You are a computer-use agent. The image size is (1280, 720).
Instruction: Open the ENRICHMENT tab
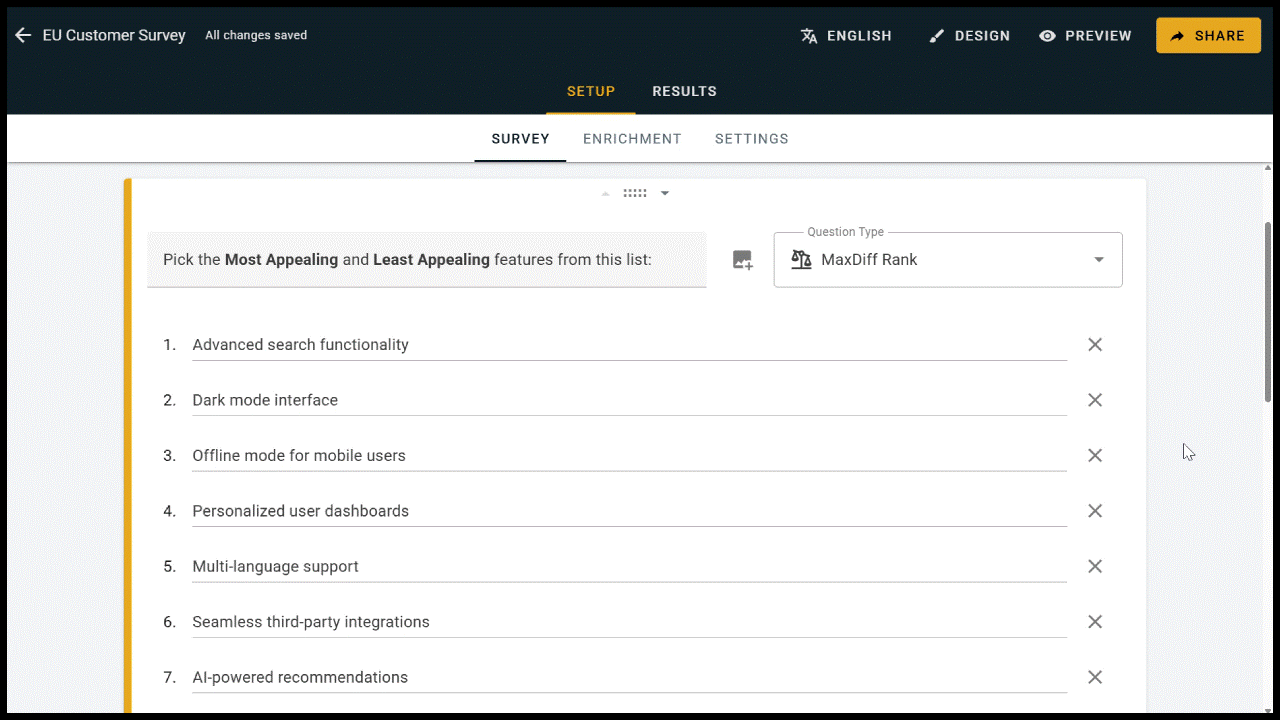(x=632, y=138)
